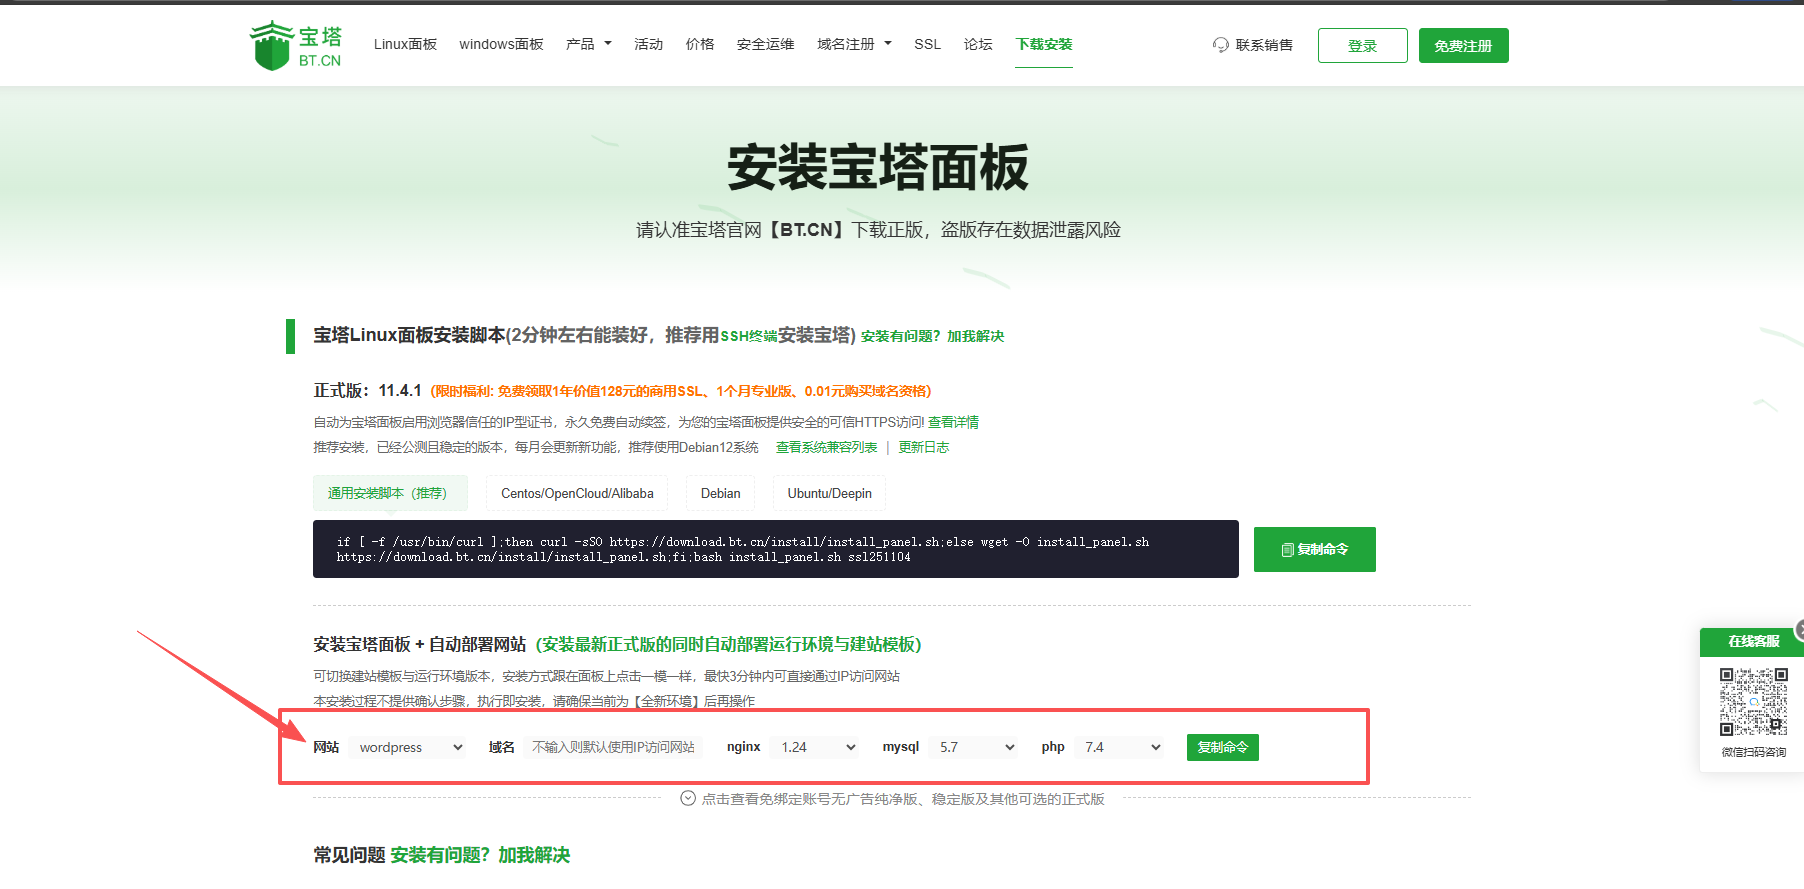The height and width of the screenshot is (889, 1804).
Task: Open the SSL page link
Action: [927, 44]
